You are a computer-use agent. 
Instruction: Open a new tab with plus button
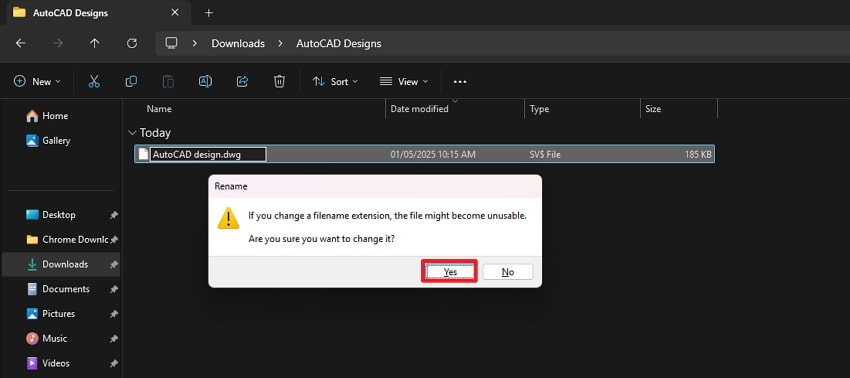coord(209,12)
